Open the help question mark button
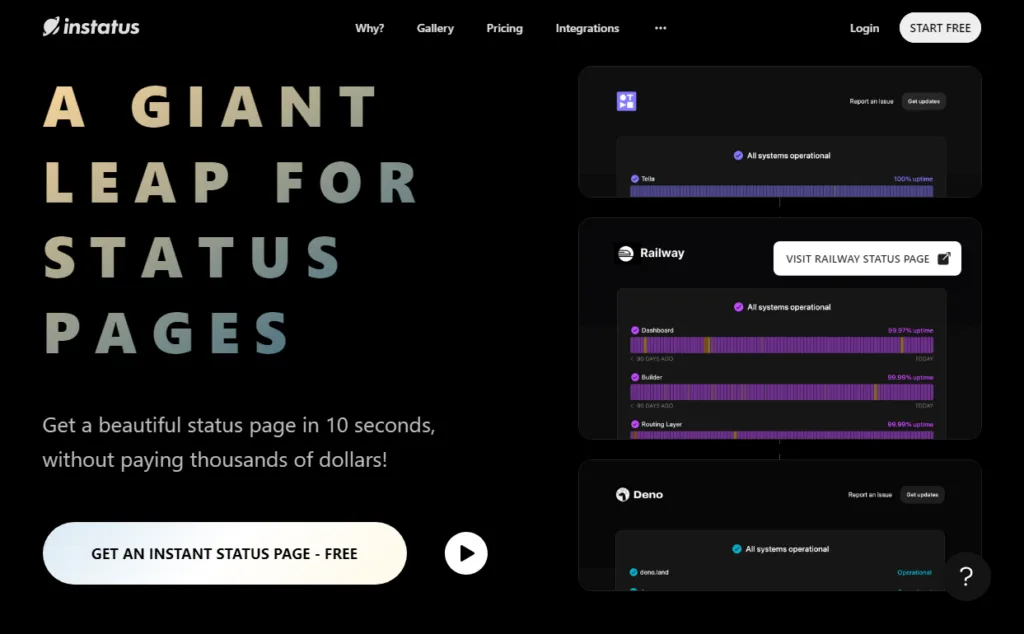 tap(966, 576)
